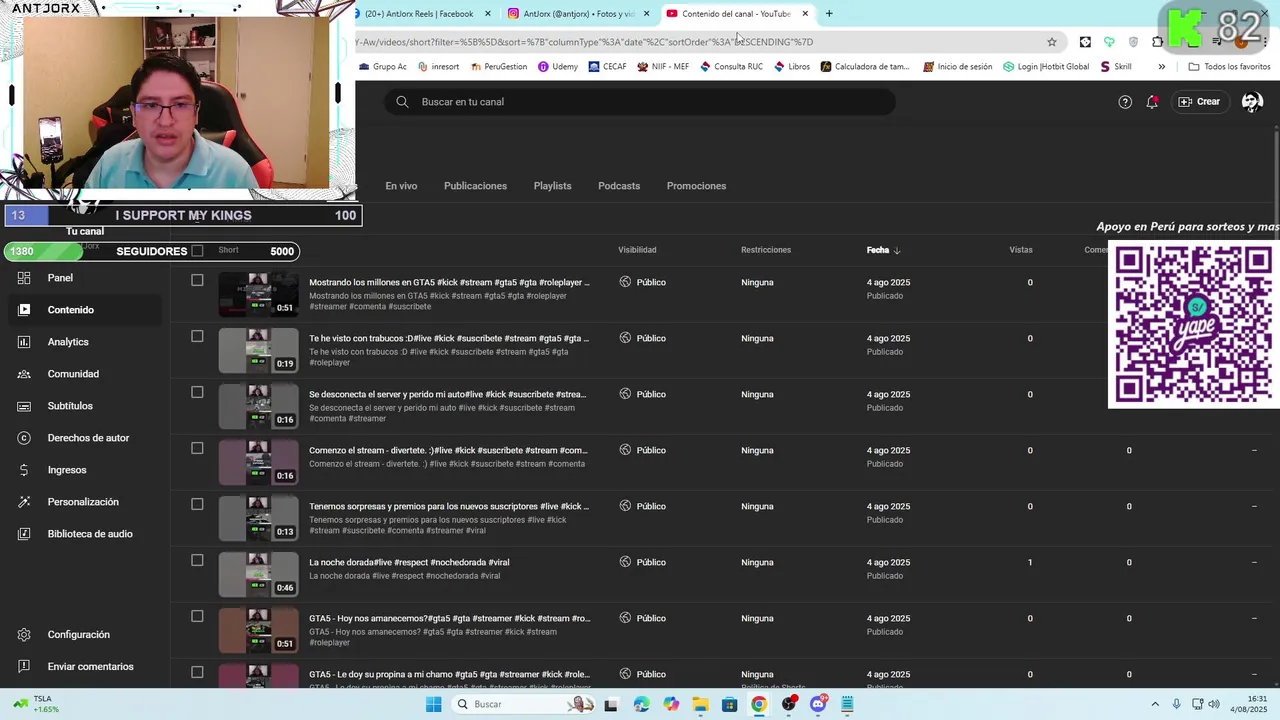1280x720 pixels.
Task: Open File Explorer from taskbar
Action: (x=700, y=704)
